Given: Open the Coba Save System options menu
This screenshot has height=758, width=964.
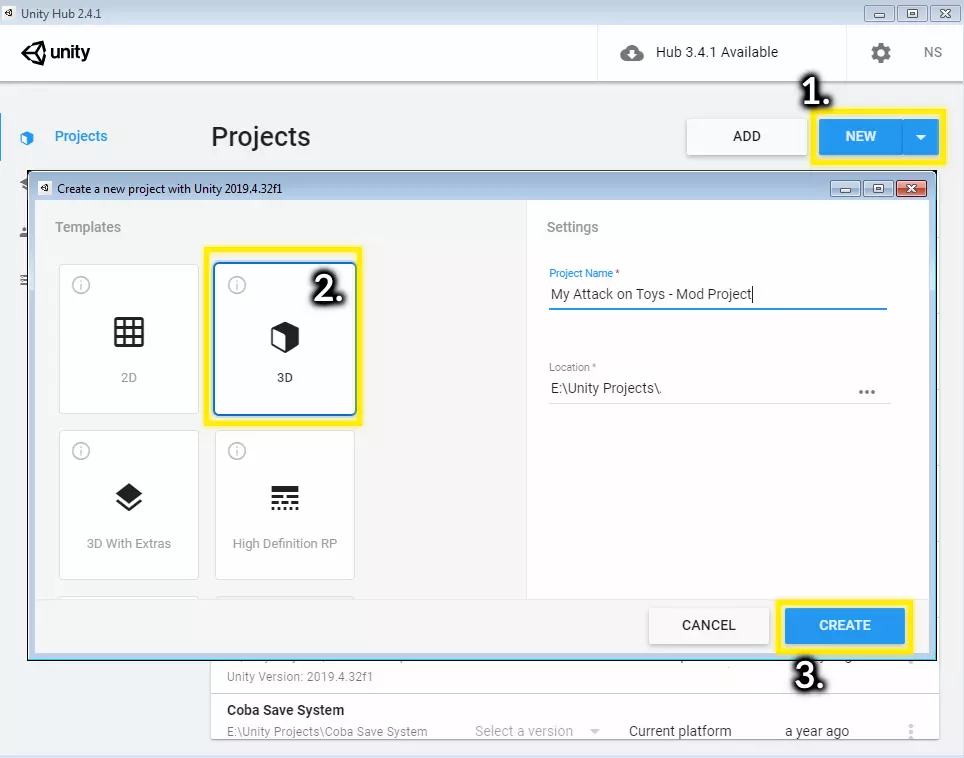Looking at the screenshot, I should [911, 731].
